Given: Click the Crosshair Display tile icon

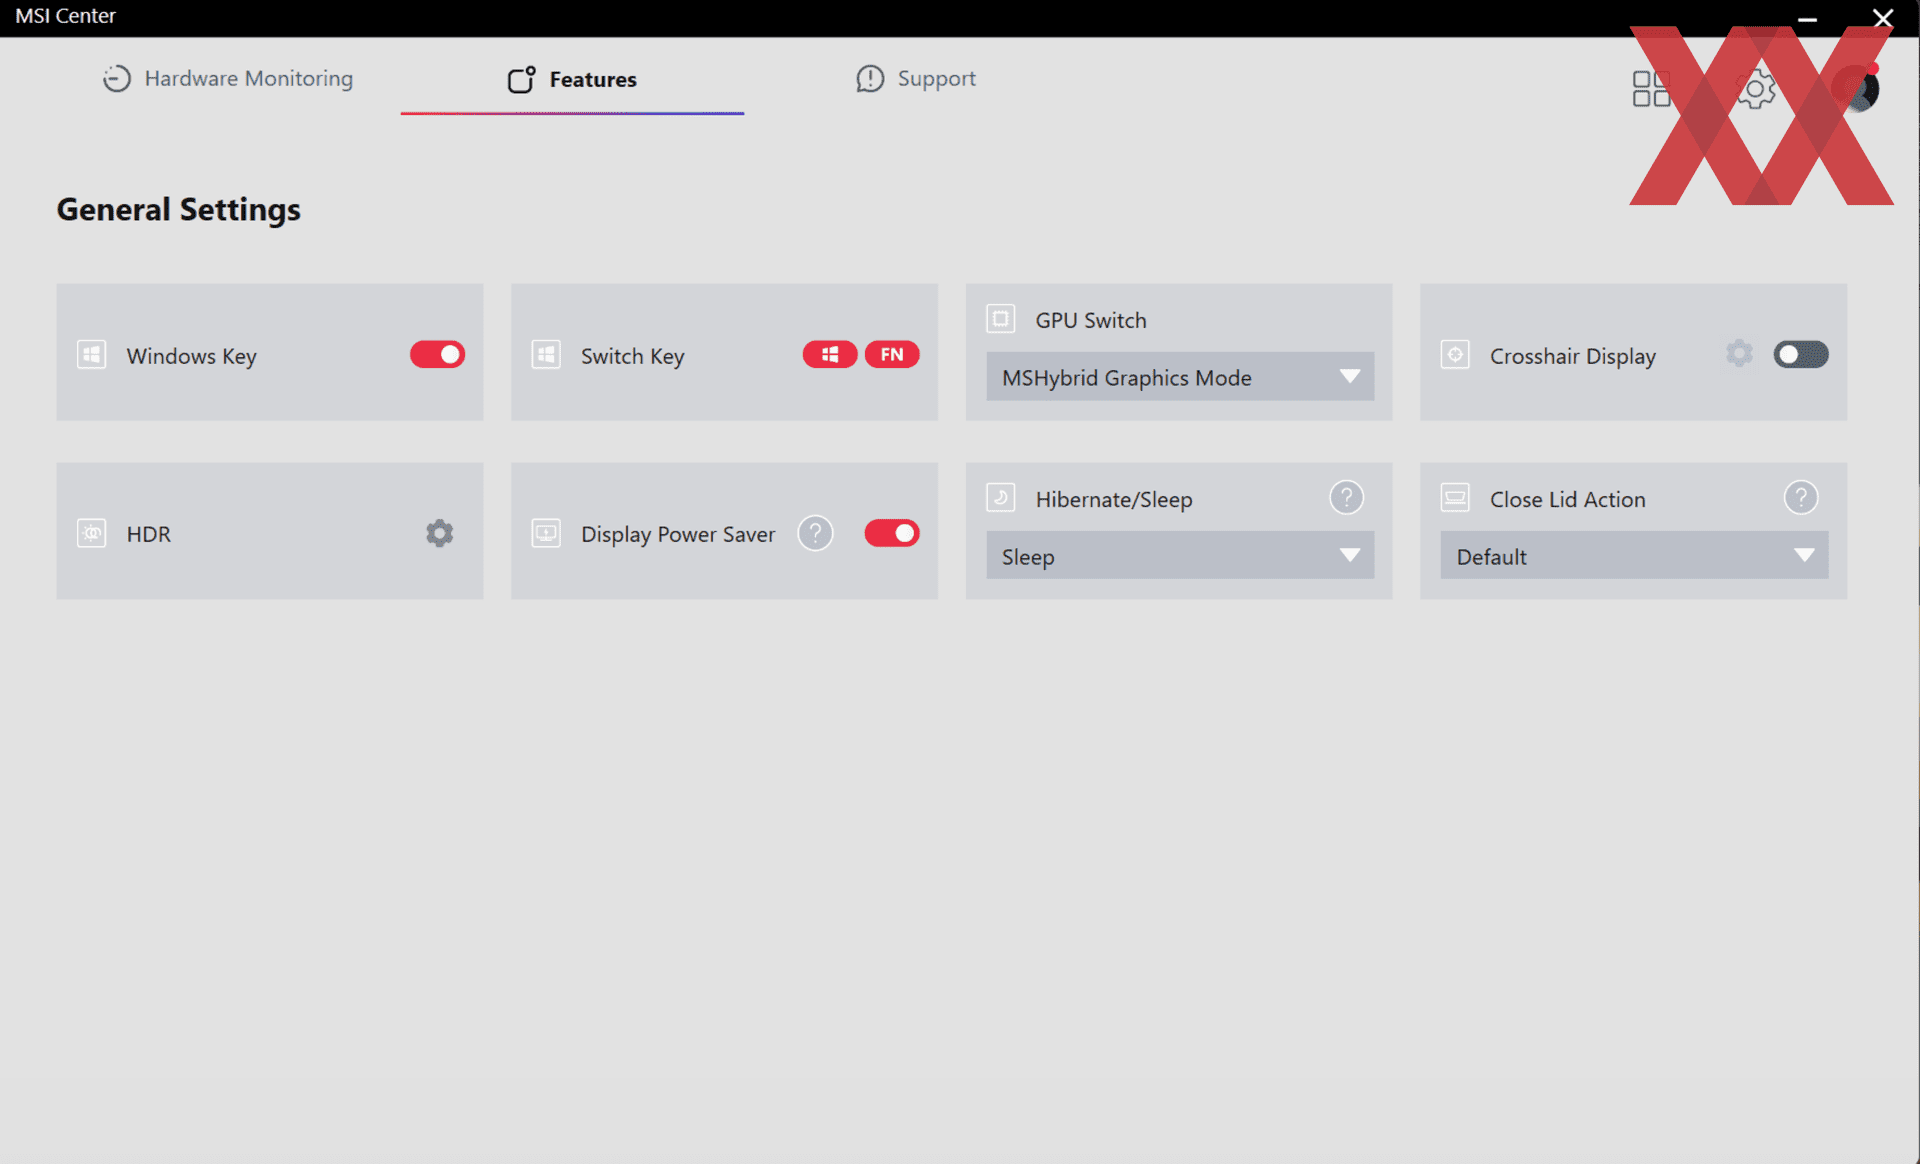Looking at the screenshot, I should point(1455,354).
